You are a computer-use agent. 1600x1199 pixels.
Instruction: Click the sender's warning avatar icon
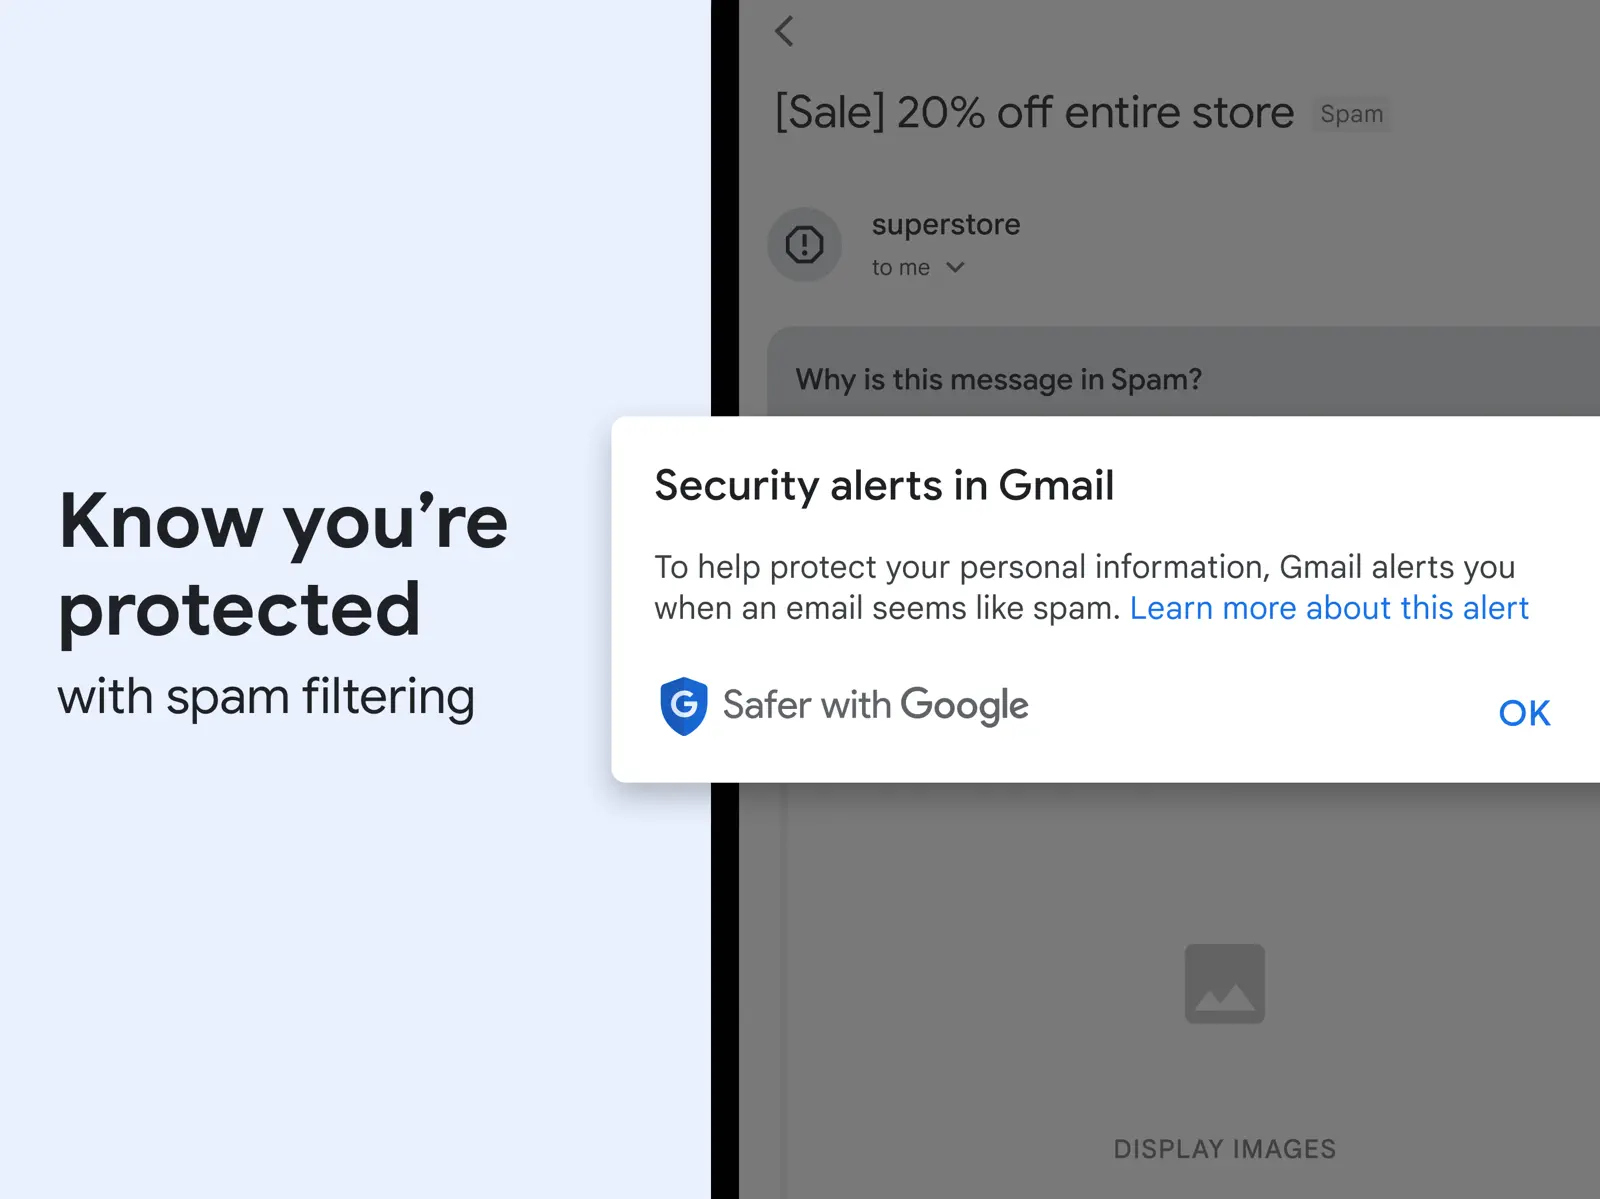(x=804, y=245)
